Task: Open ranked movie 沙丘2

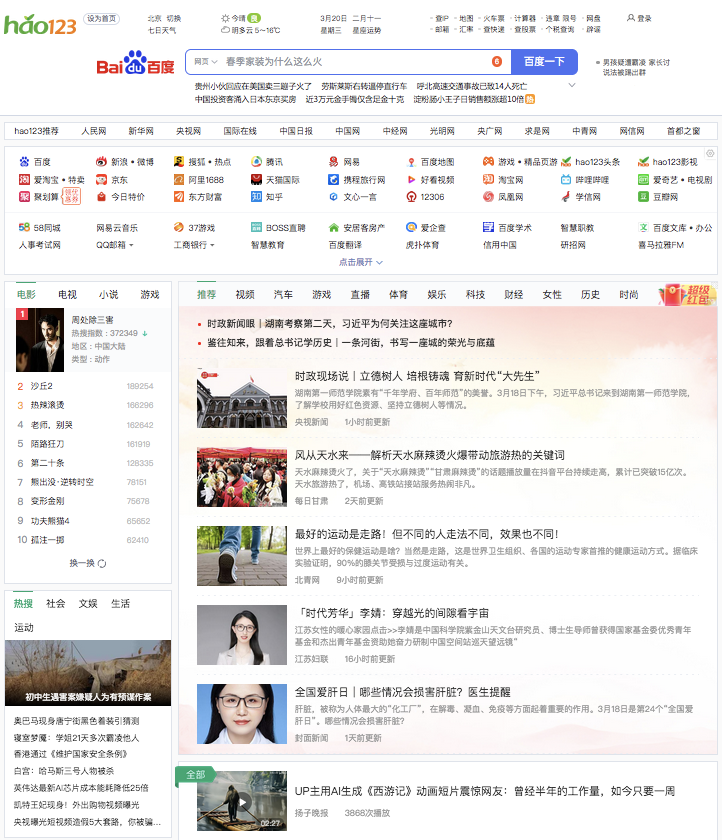Action: (x=42, y=386)
